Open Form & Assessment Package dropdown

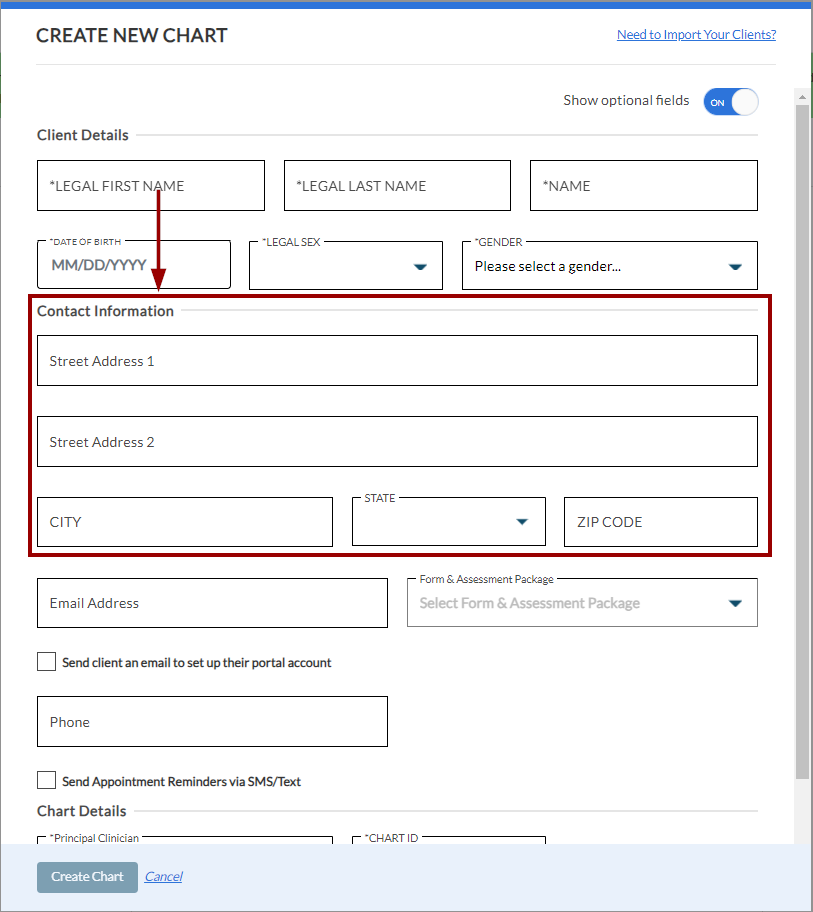coord(581,603)
